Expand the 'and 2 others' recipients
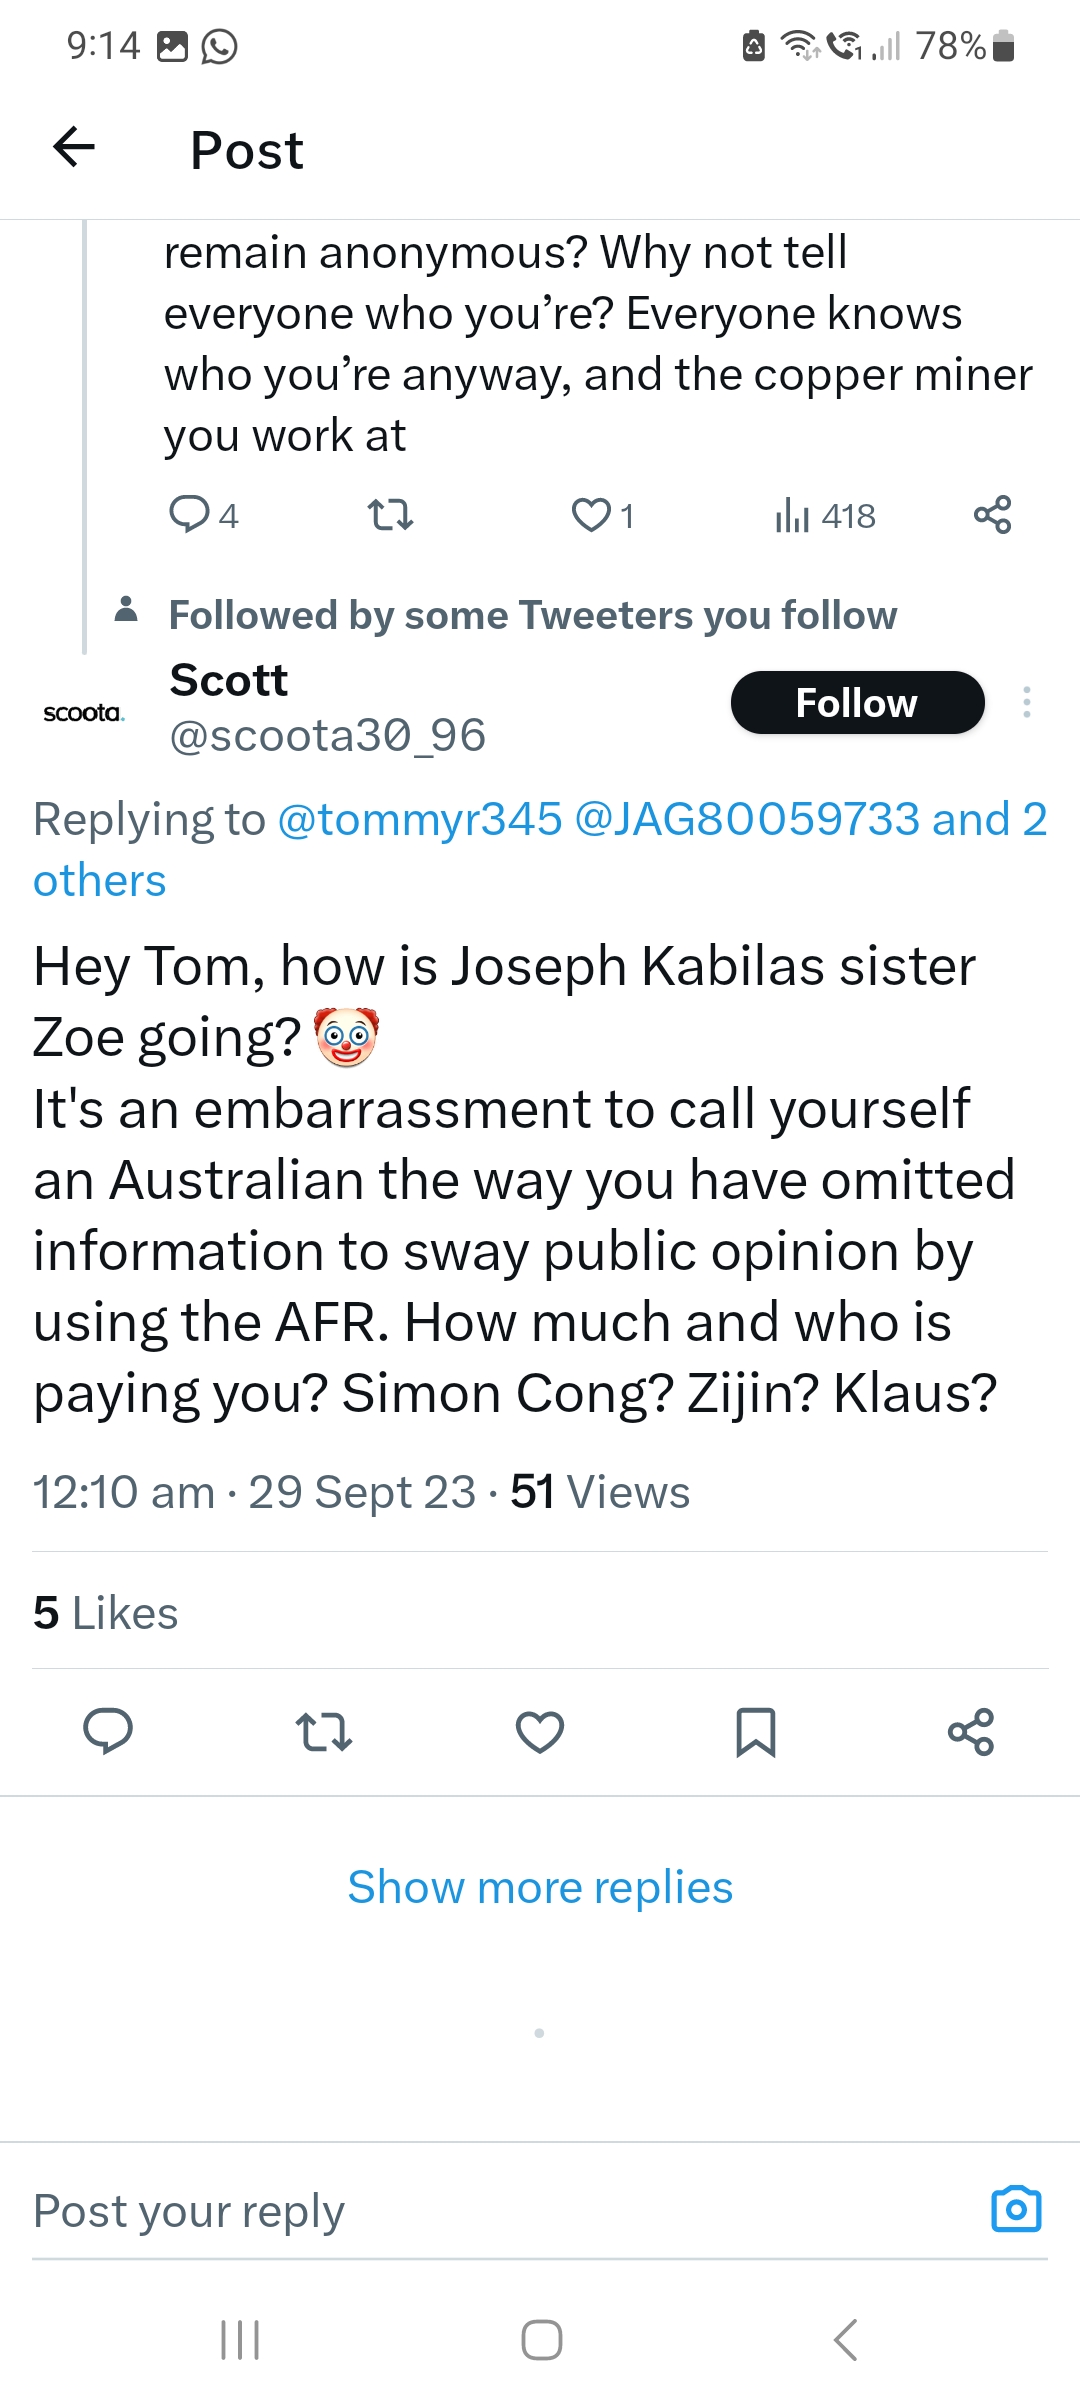The image size is (1080, 2400). point(99,881)
